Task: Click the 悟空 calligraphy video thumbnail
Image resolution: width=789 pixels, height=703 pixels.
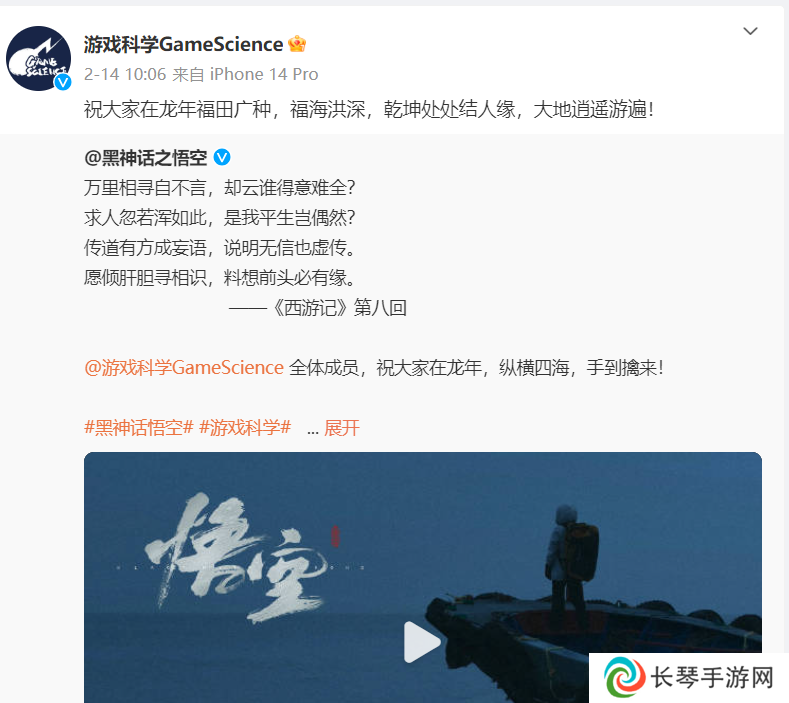Action: (x=236, y=559)
